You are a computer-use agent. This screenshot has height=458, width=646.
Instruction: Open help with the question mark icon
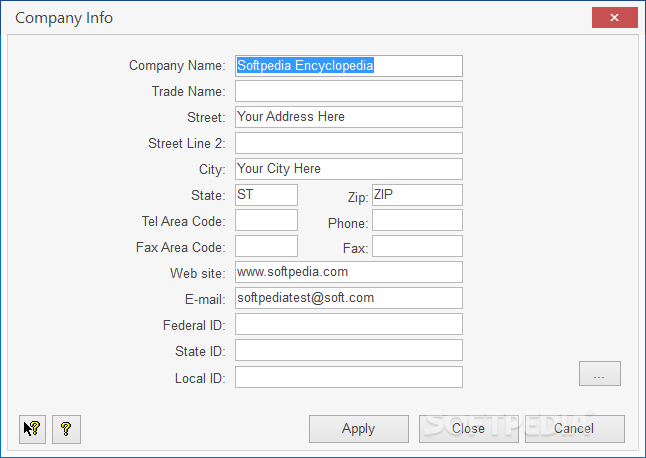tap(66, 429)
